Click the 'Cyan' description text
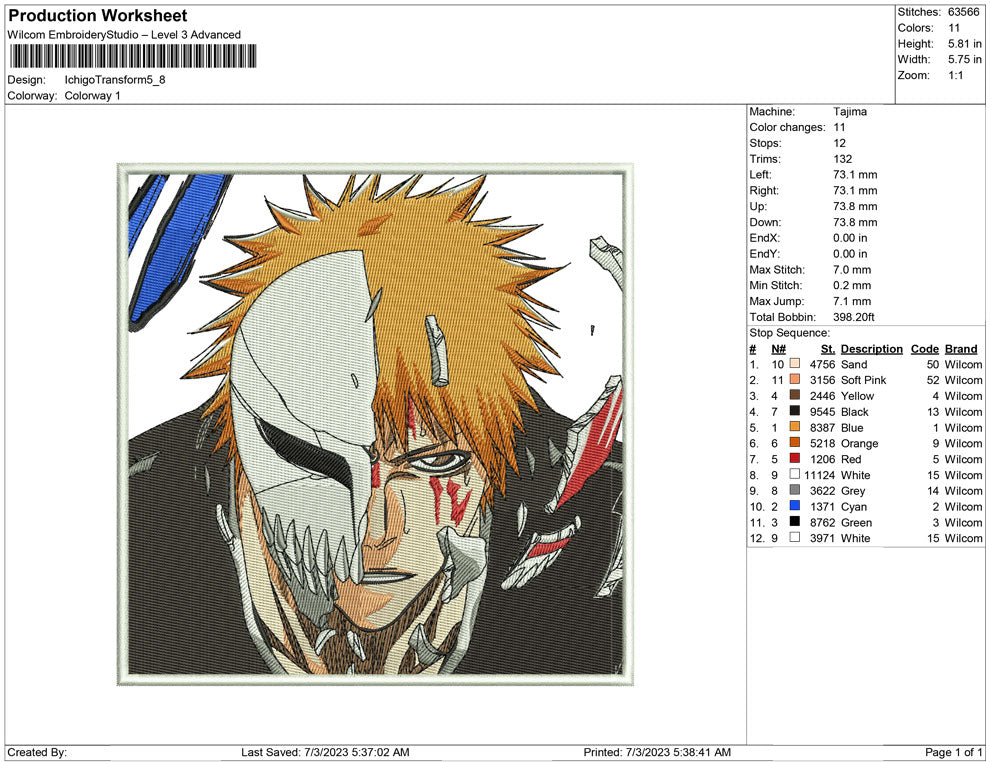990x762 pixels. [x=854, y=506]
